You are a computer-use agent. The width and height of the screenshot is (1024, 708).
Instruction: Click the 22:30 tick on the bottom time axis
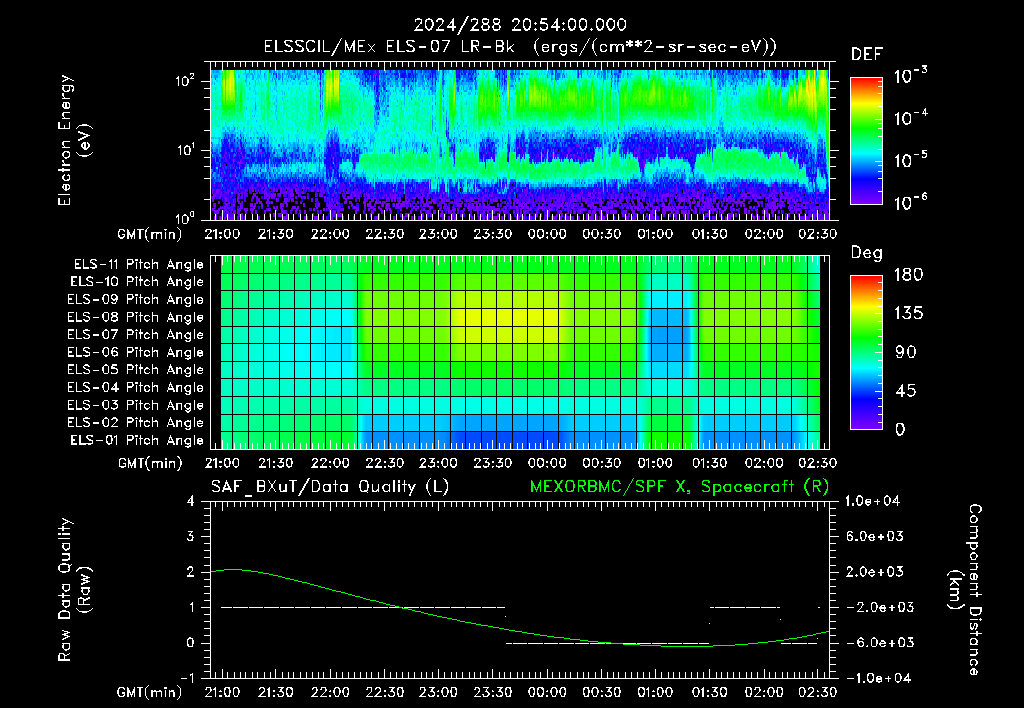click(384, 692)
